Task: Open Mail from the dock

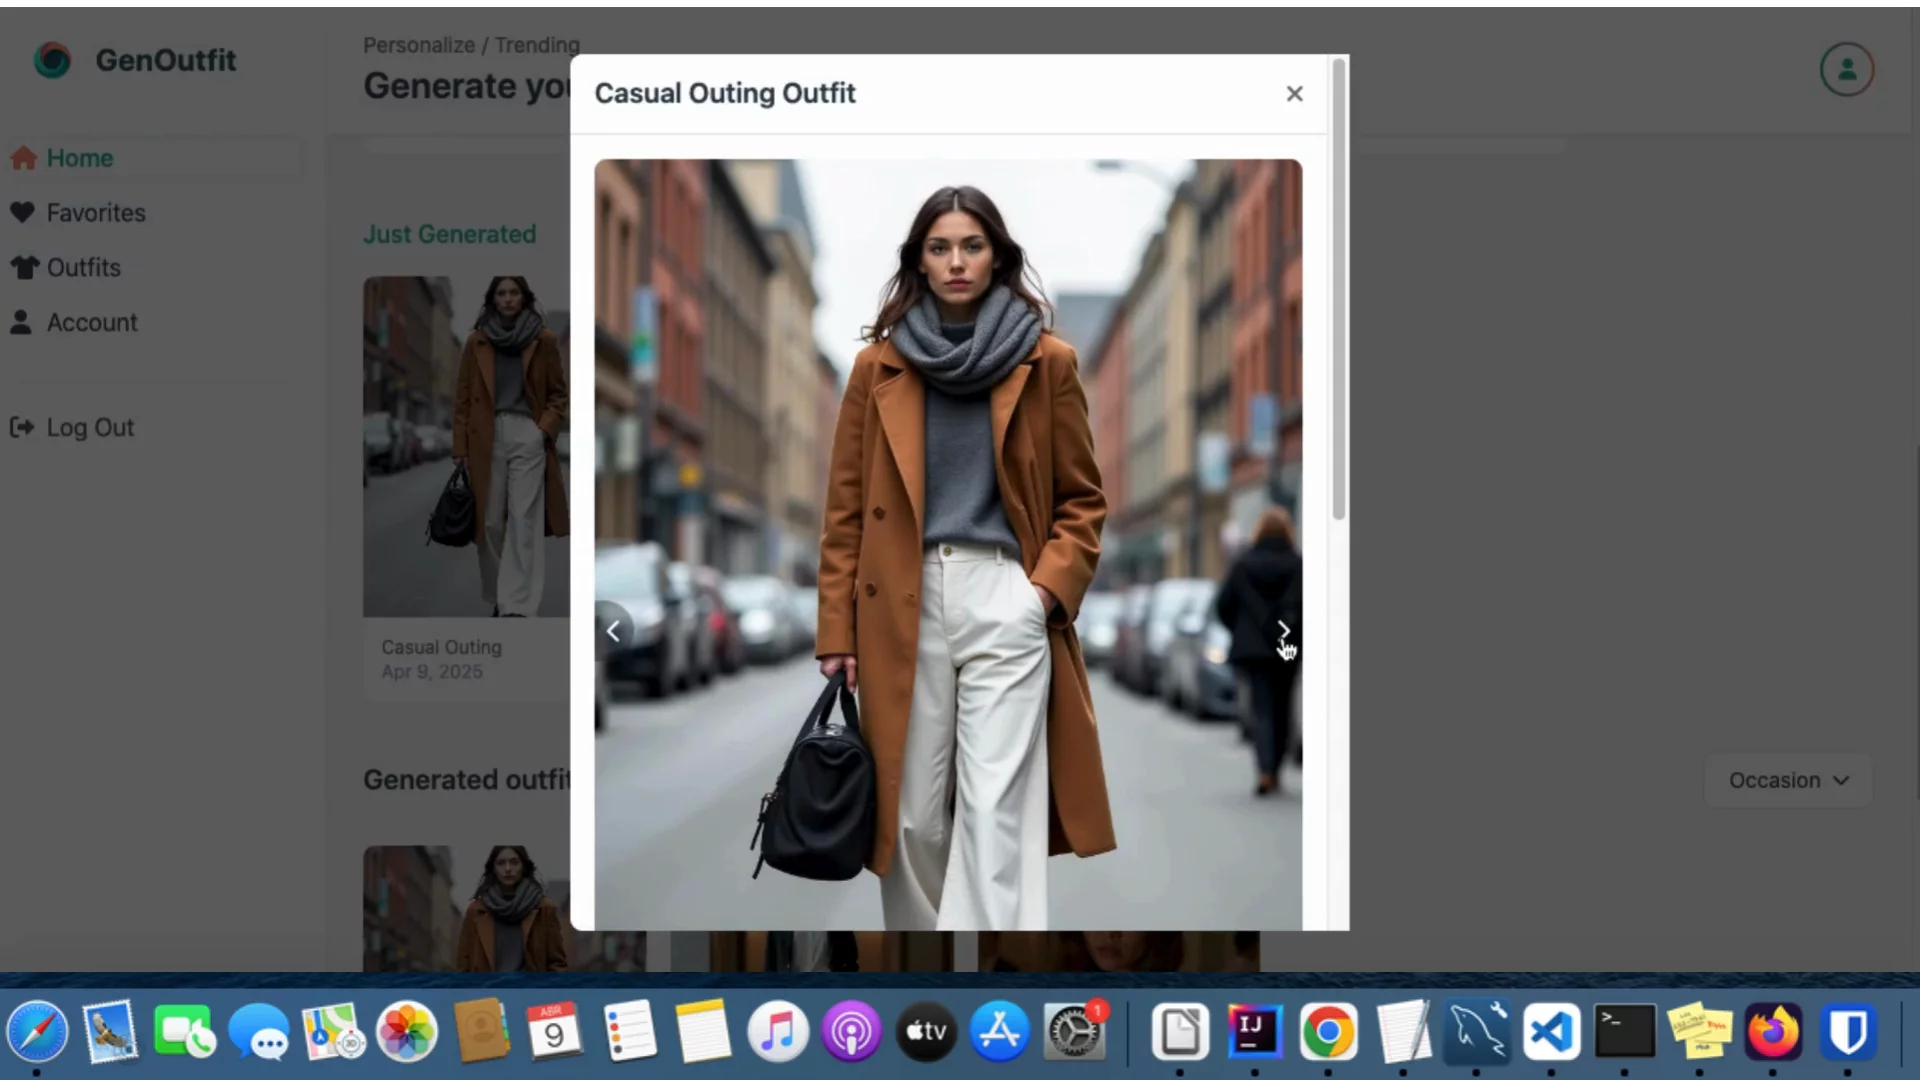Action: point(110,1032)
